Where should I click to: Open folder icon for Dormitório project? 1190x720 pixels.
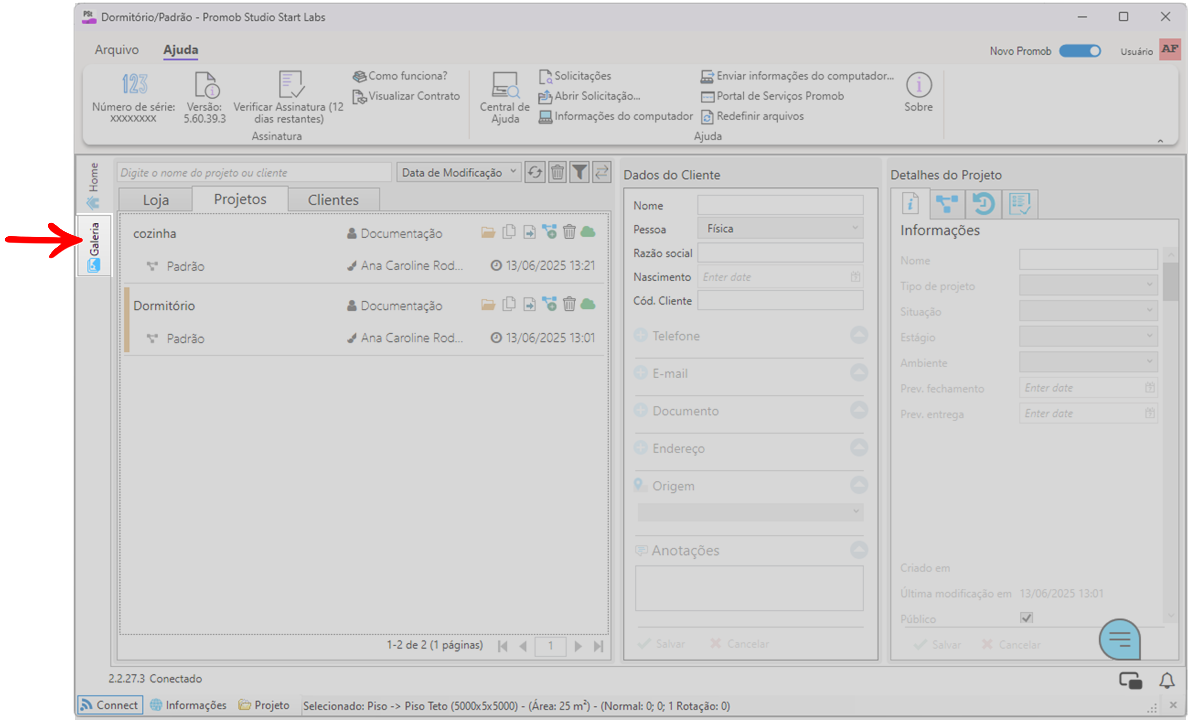[x=488, y=304]
